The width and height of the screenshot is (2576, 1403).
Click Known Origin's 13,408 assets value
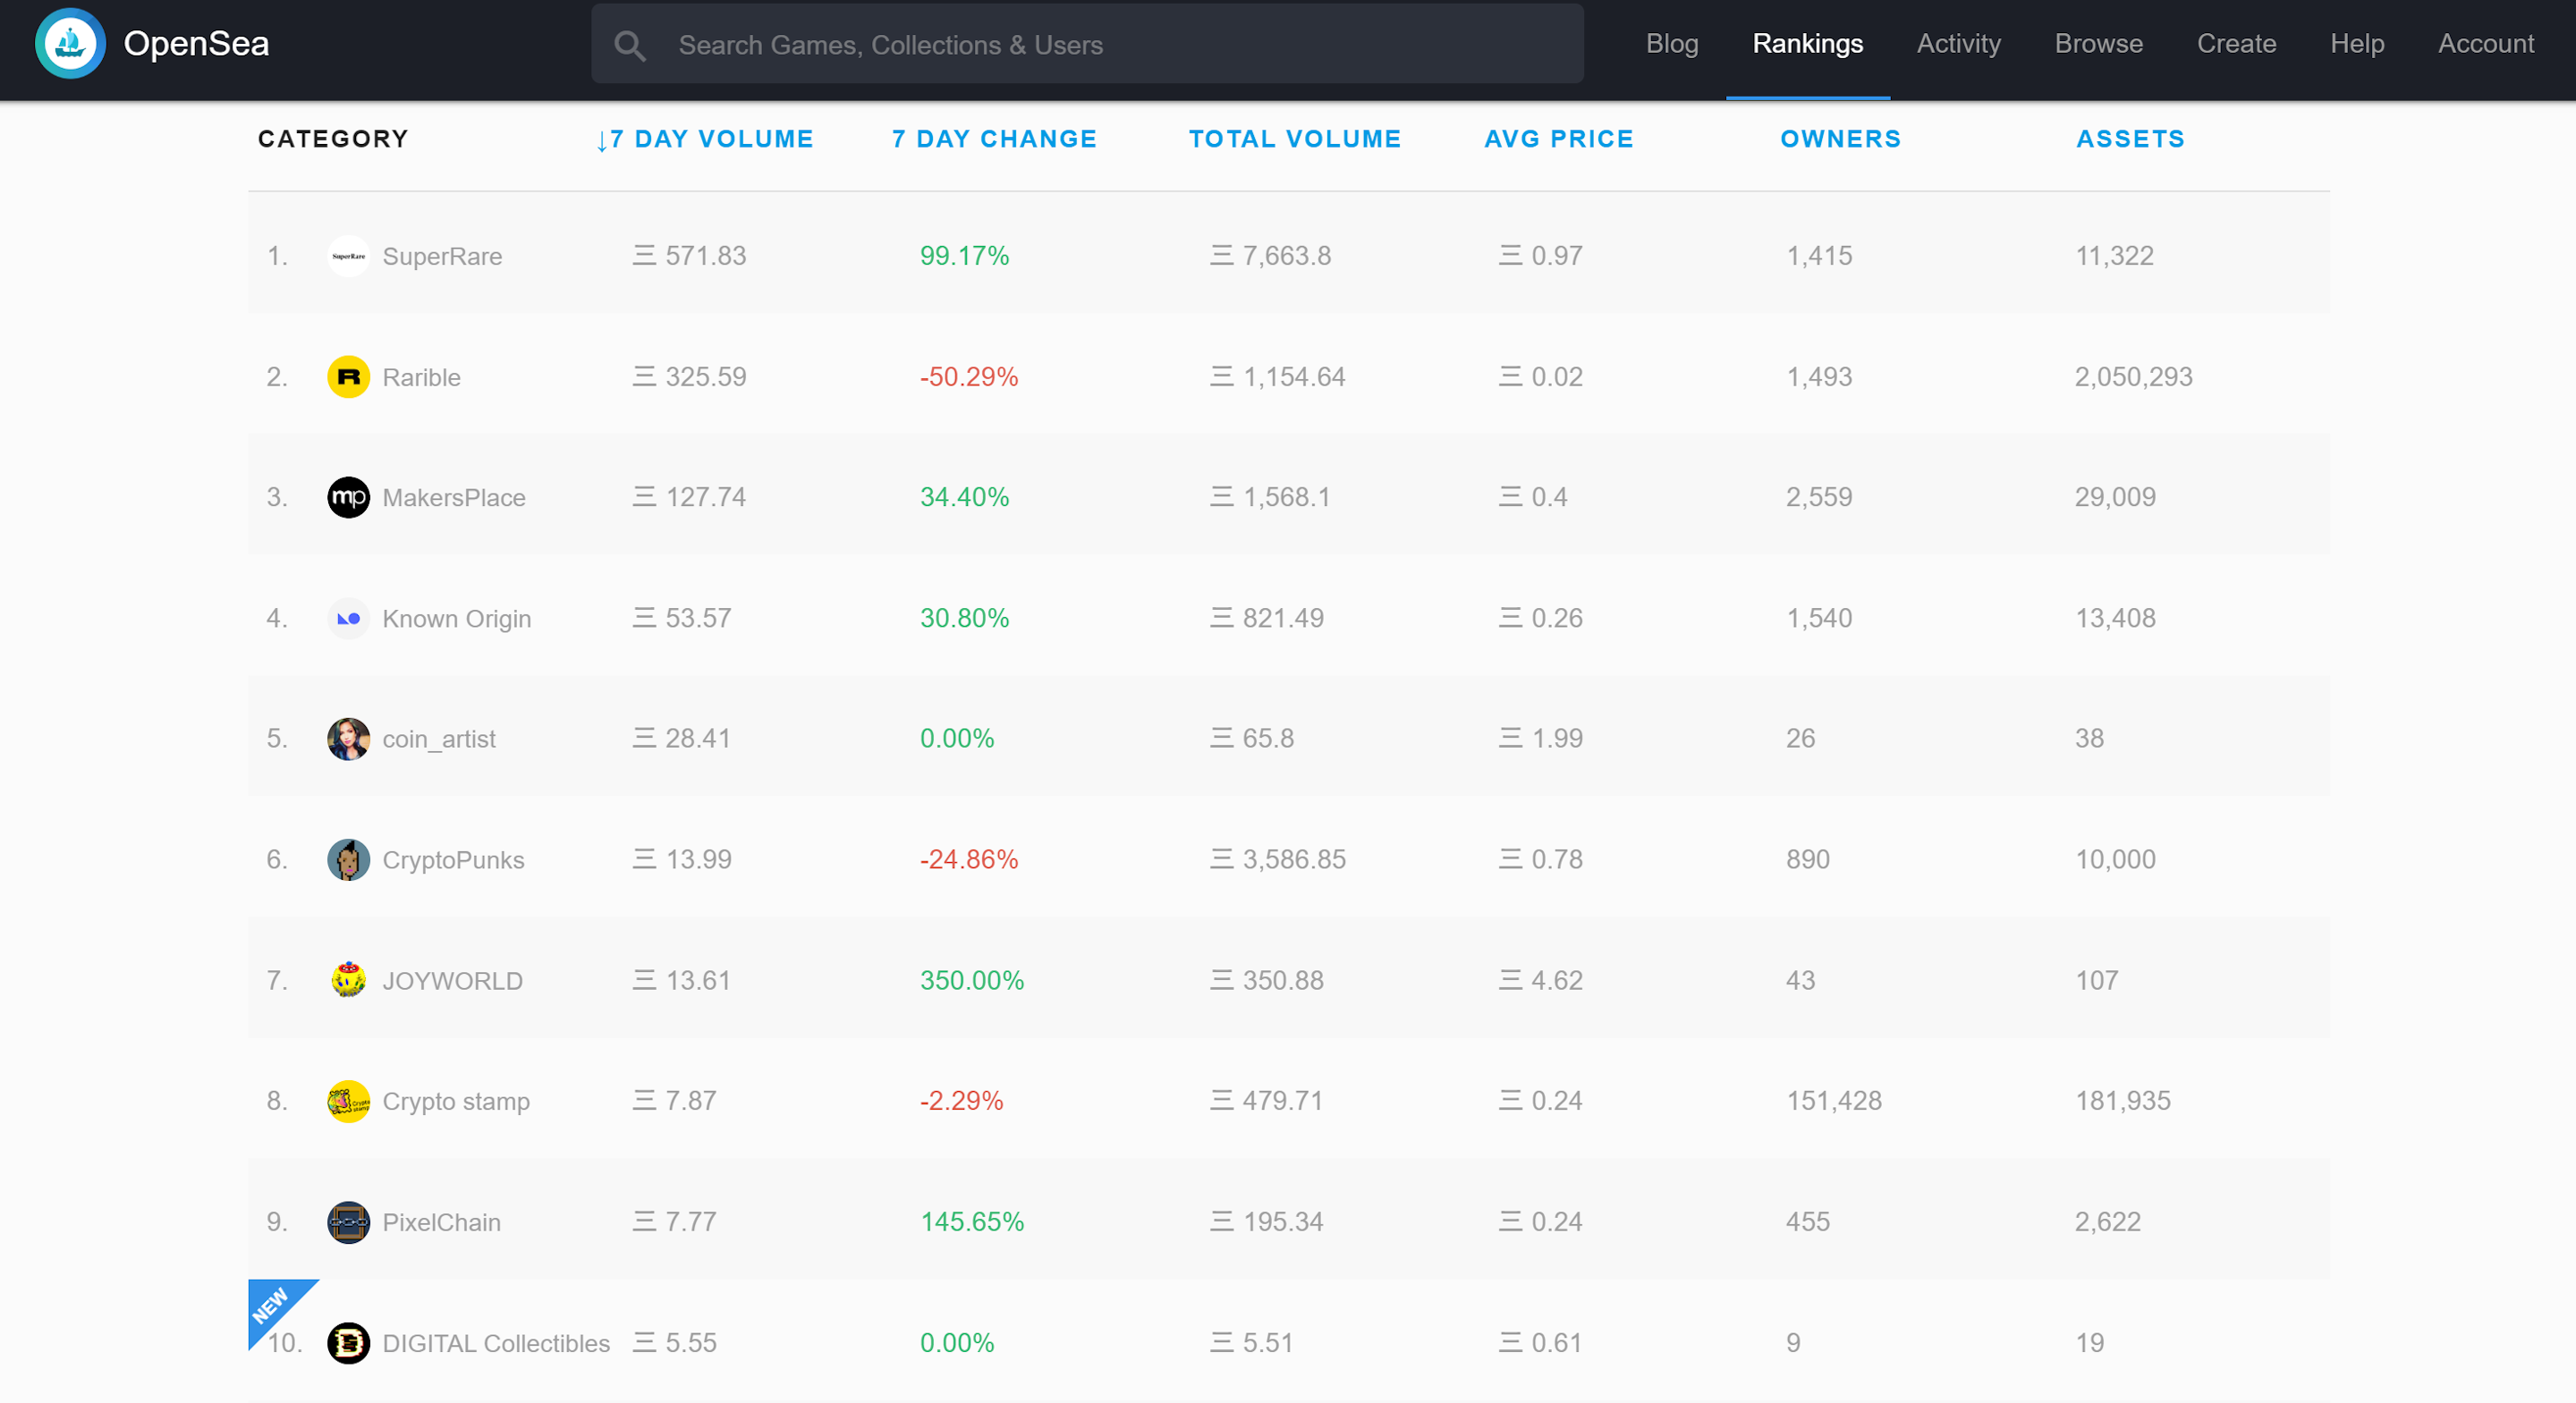2115,618
